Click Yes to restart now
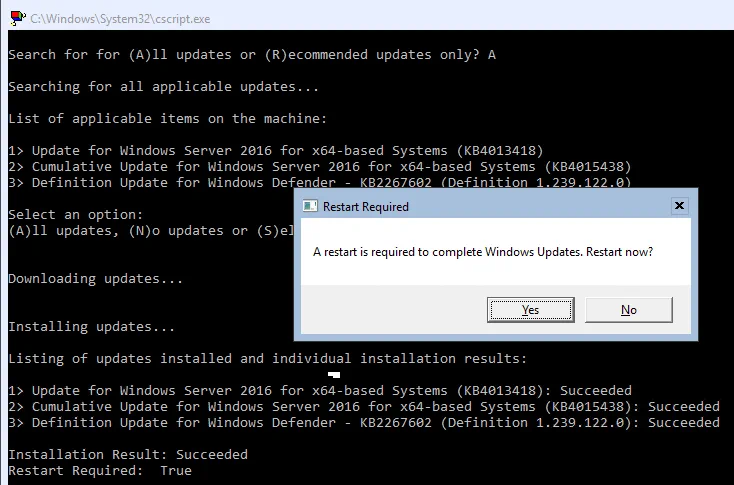The height and width of the screenshot is (485, 734). (530, 310)
